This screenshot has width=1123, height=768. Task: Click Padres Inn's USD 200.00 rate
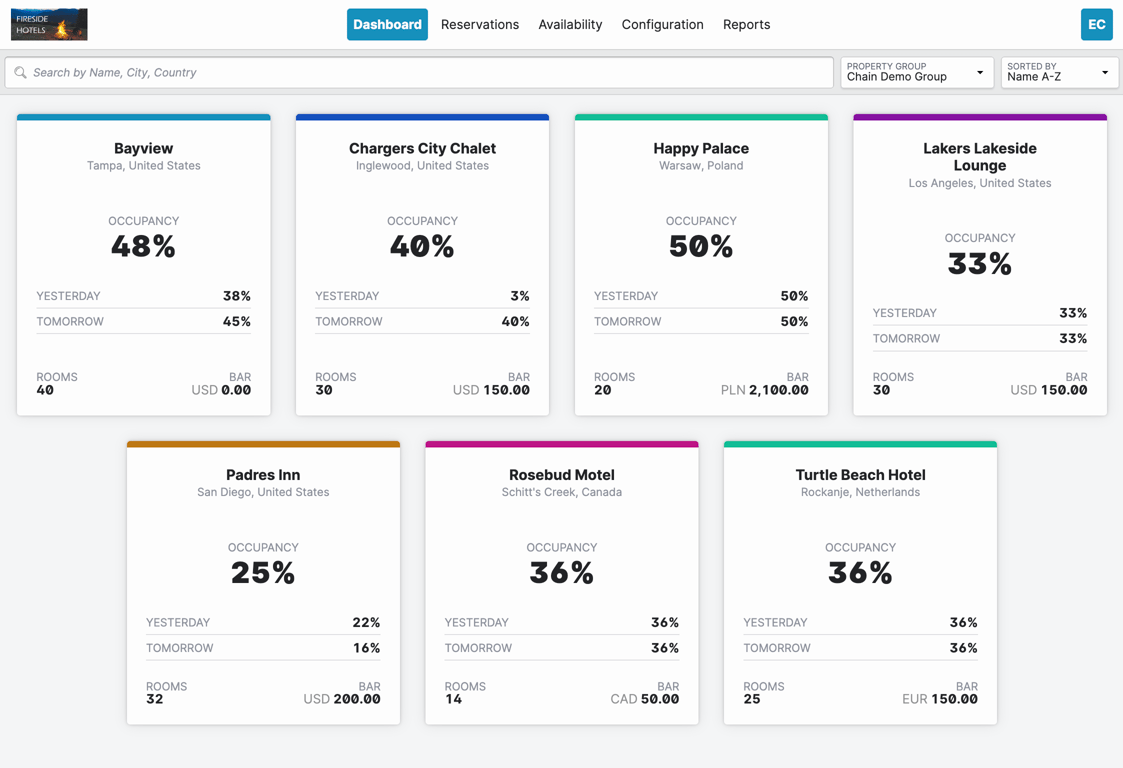[342, 699]
